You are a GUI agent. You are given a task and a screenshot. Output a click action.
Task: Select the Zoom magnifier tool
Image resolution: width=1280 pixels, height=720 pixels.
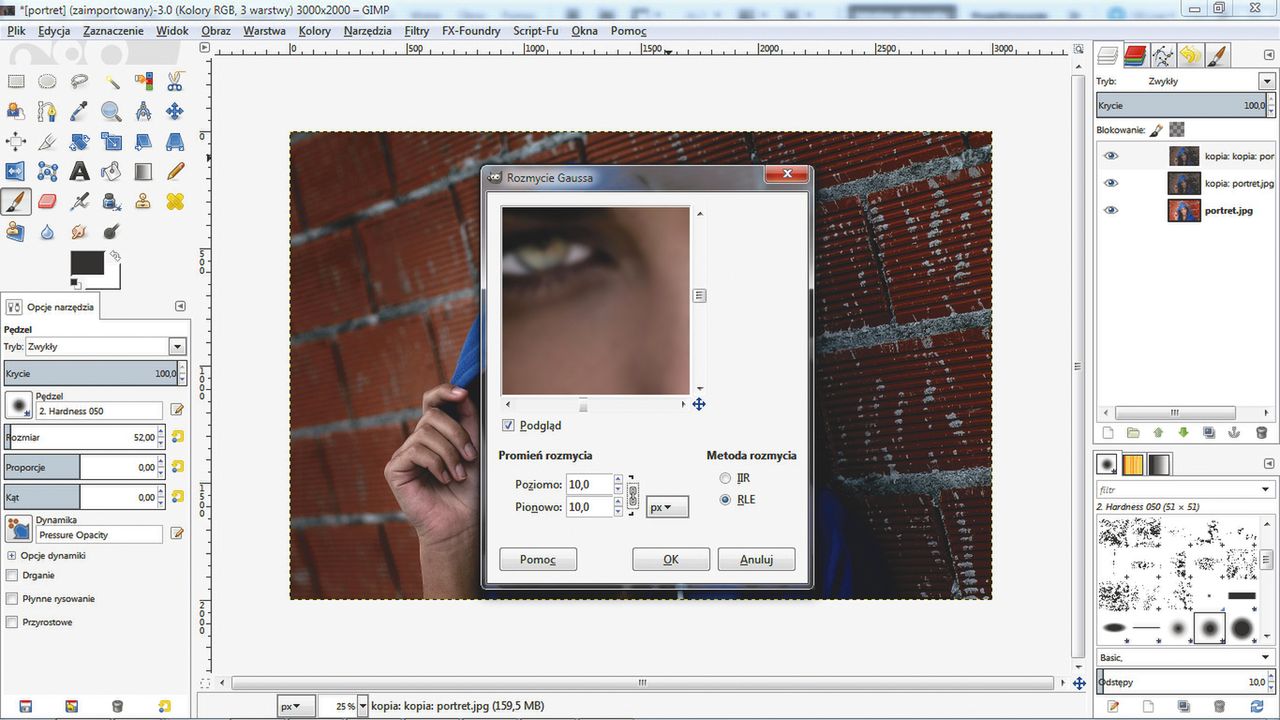pyautogui.click(x=111, y=111)
